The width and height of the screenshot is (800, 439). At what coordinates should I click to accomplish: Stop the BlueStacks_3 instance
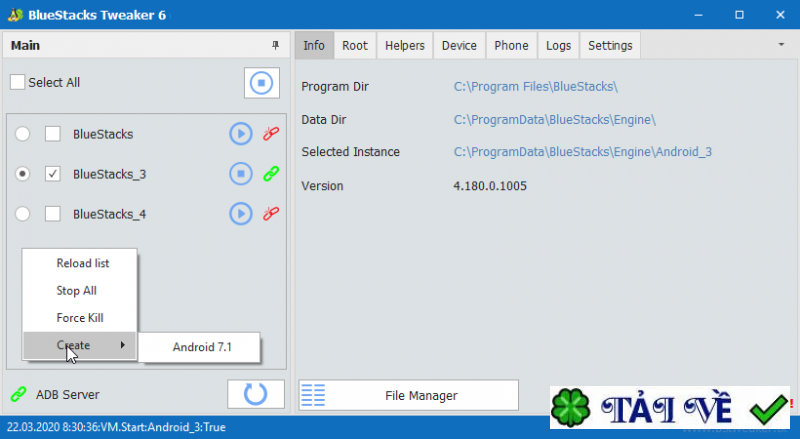240,174
